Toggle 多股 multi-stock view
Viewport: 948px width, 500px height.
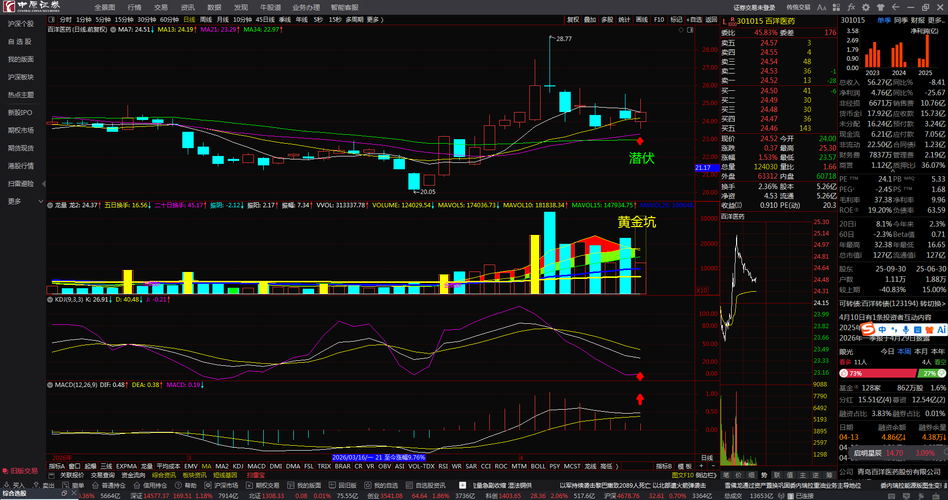[607, 19]
